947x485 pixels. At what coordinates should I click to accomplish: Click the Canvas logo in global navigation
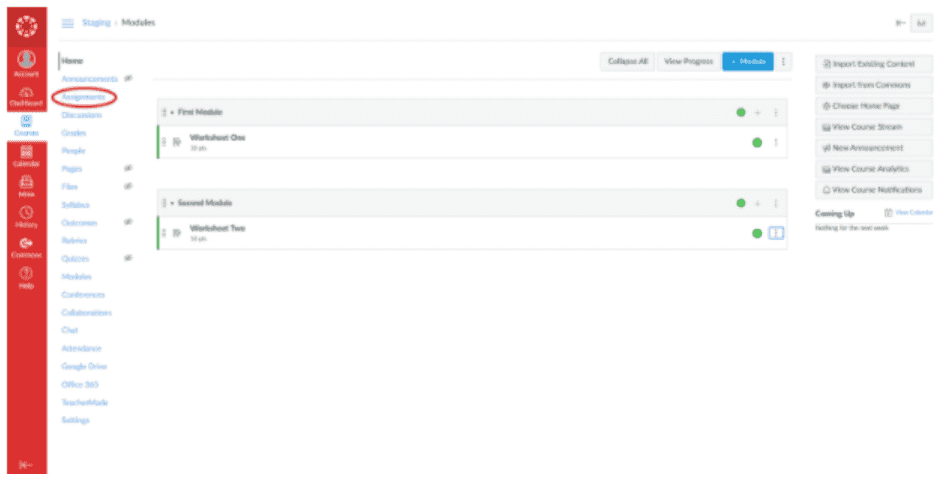point(27,27)
